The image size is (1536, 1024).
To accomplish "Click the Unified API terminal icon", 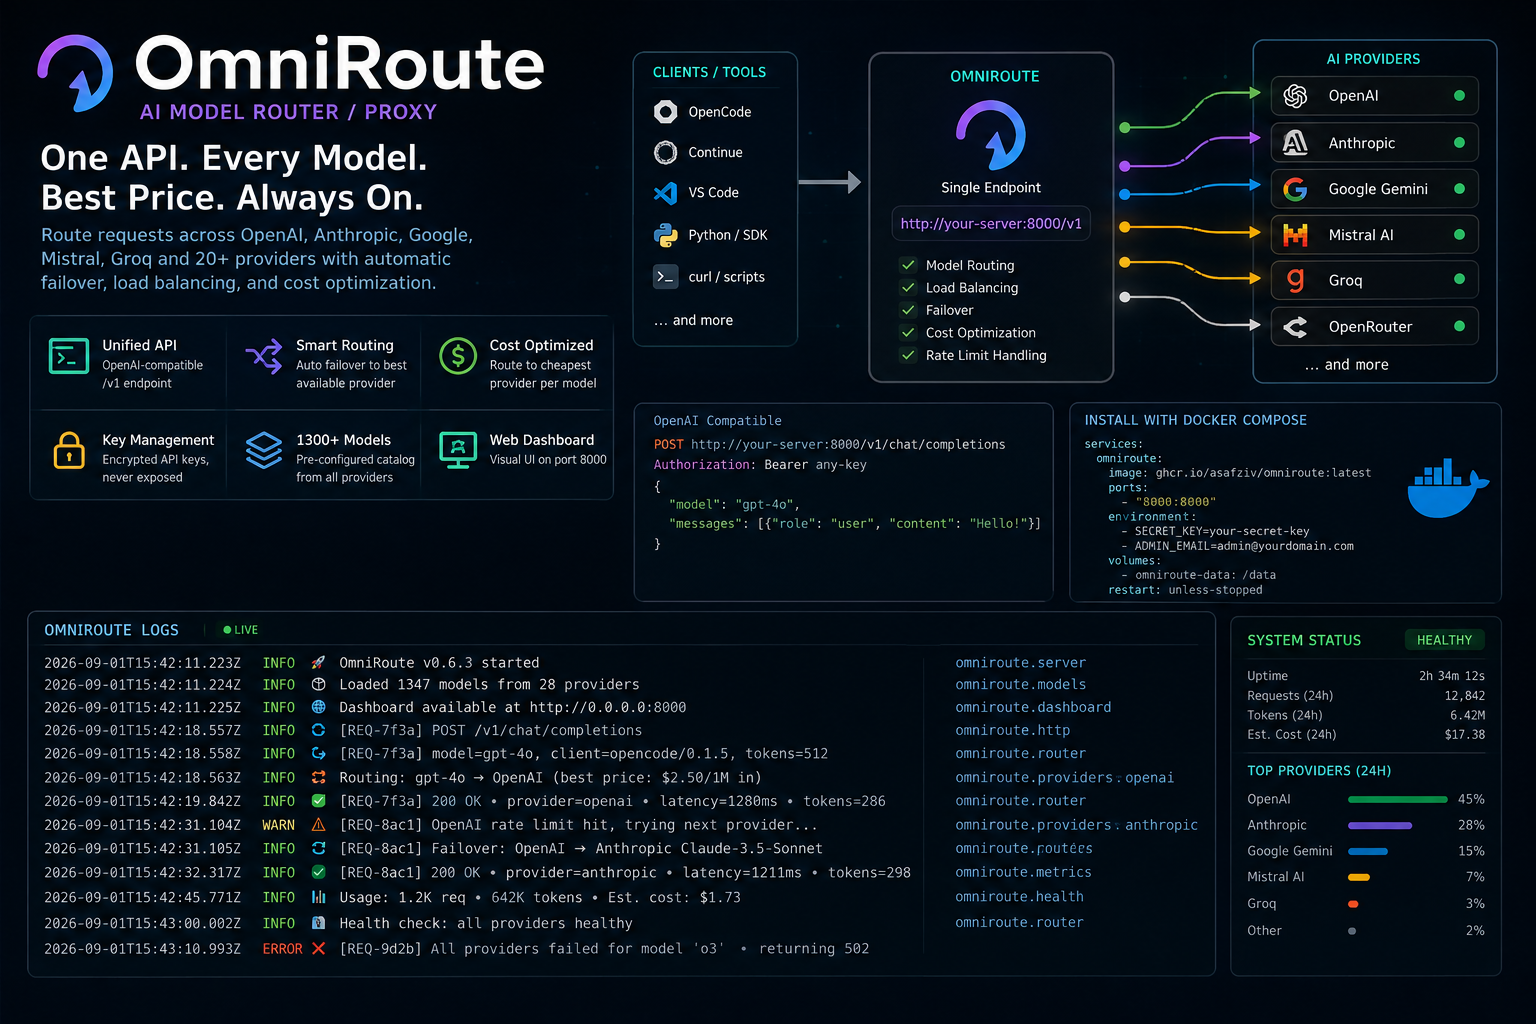I will pyautogui.click(x=69, y=356).
